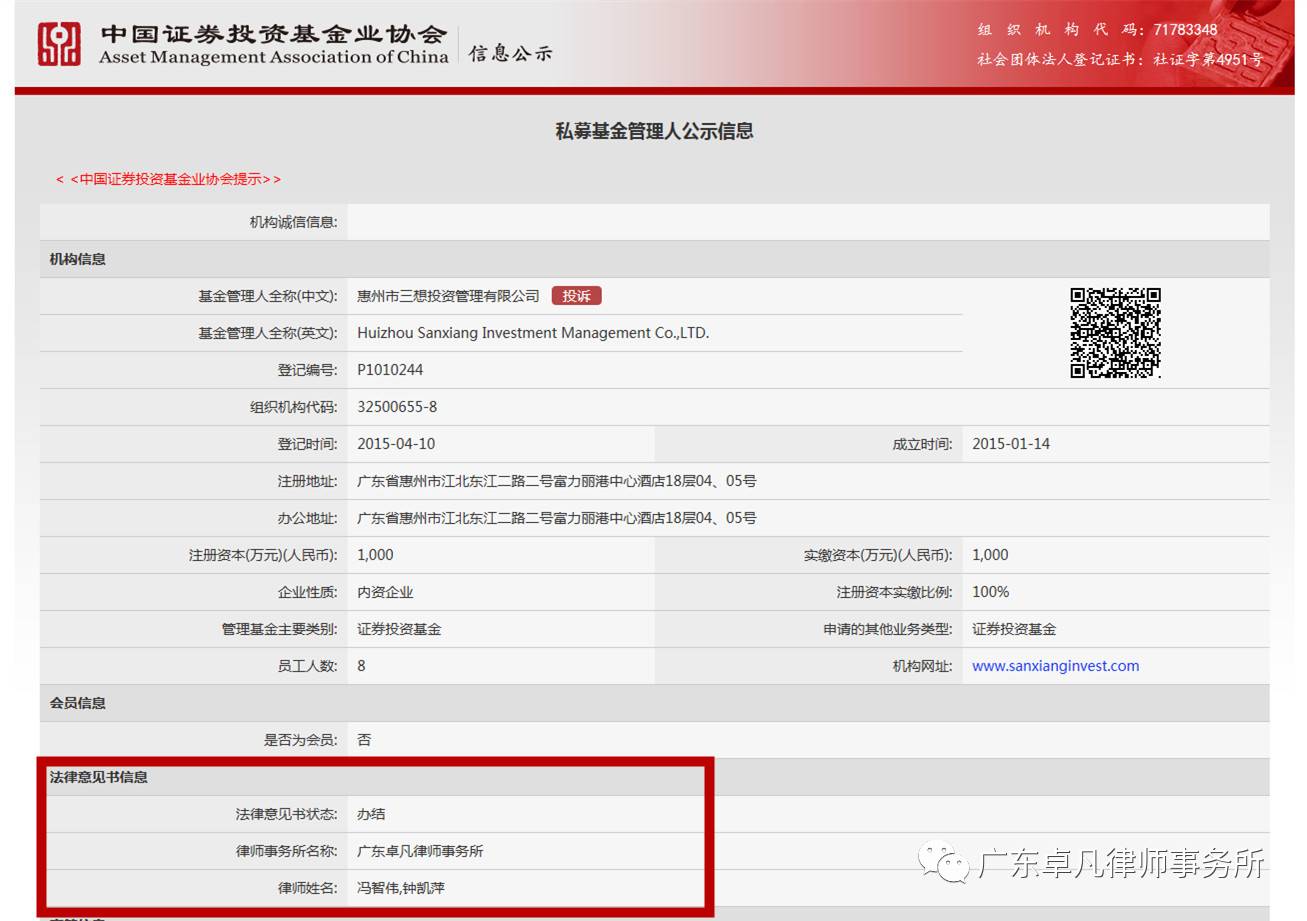Click the 员工人数 label
The image size is (1307, 921).
click(307, 666)
